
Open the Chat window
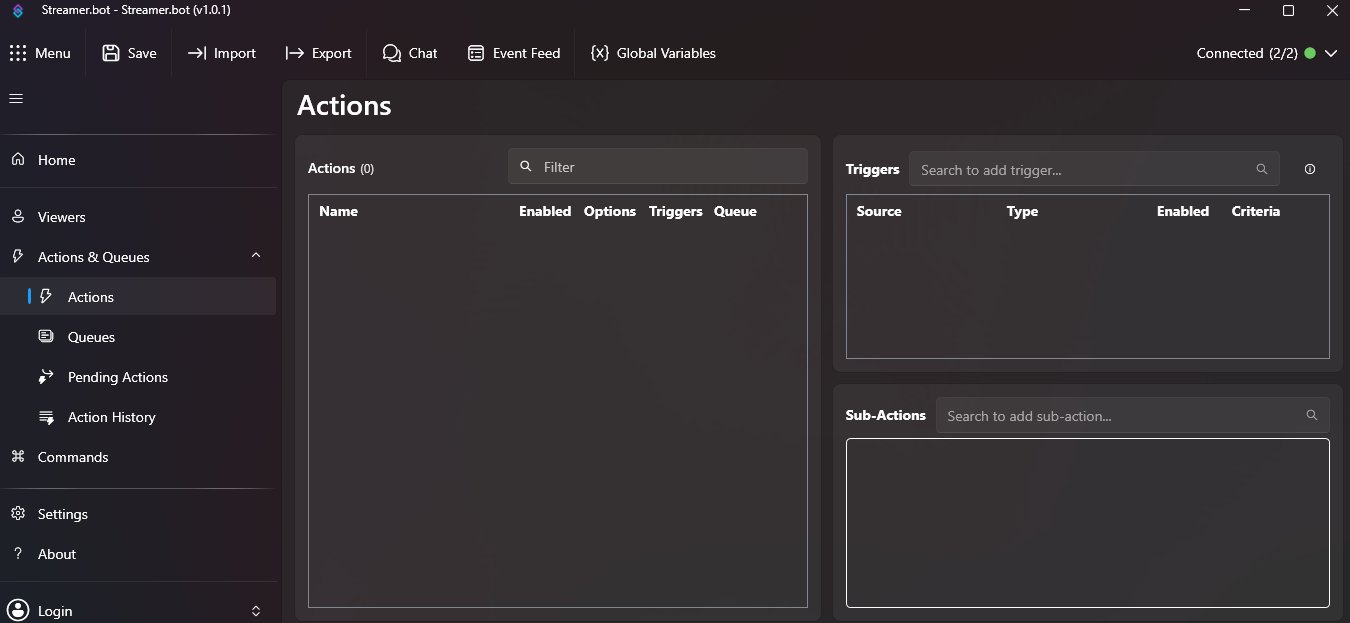410,53
